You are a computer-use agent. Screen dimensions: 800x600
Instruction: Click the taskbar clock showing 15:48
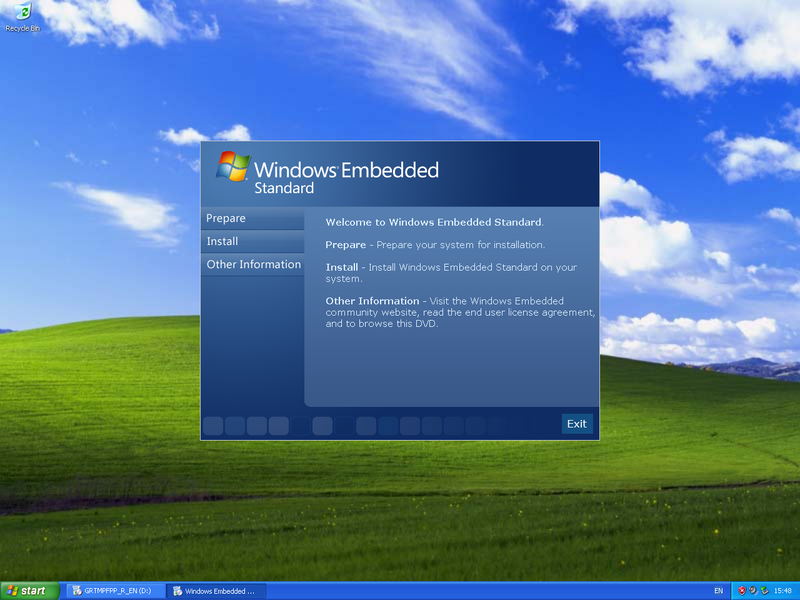coord(783,591)
